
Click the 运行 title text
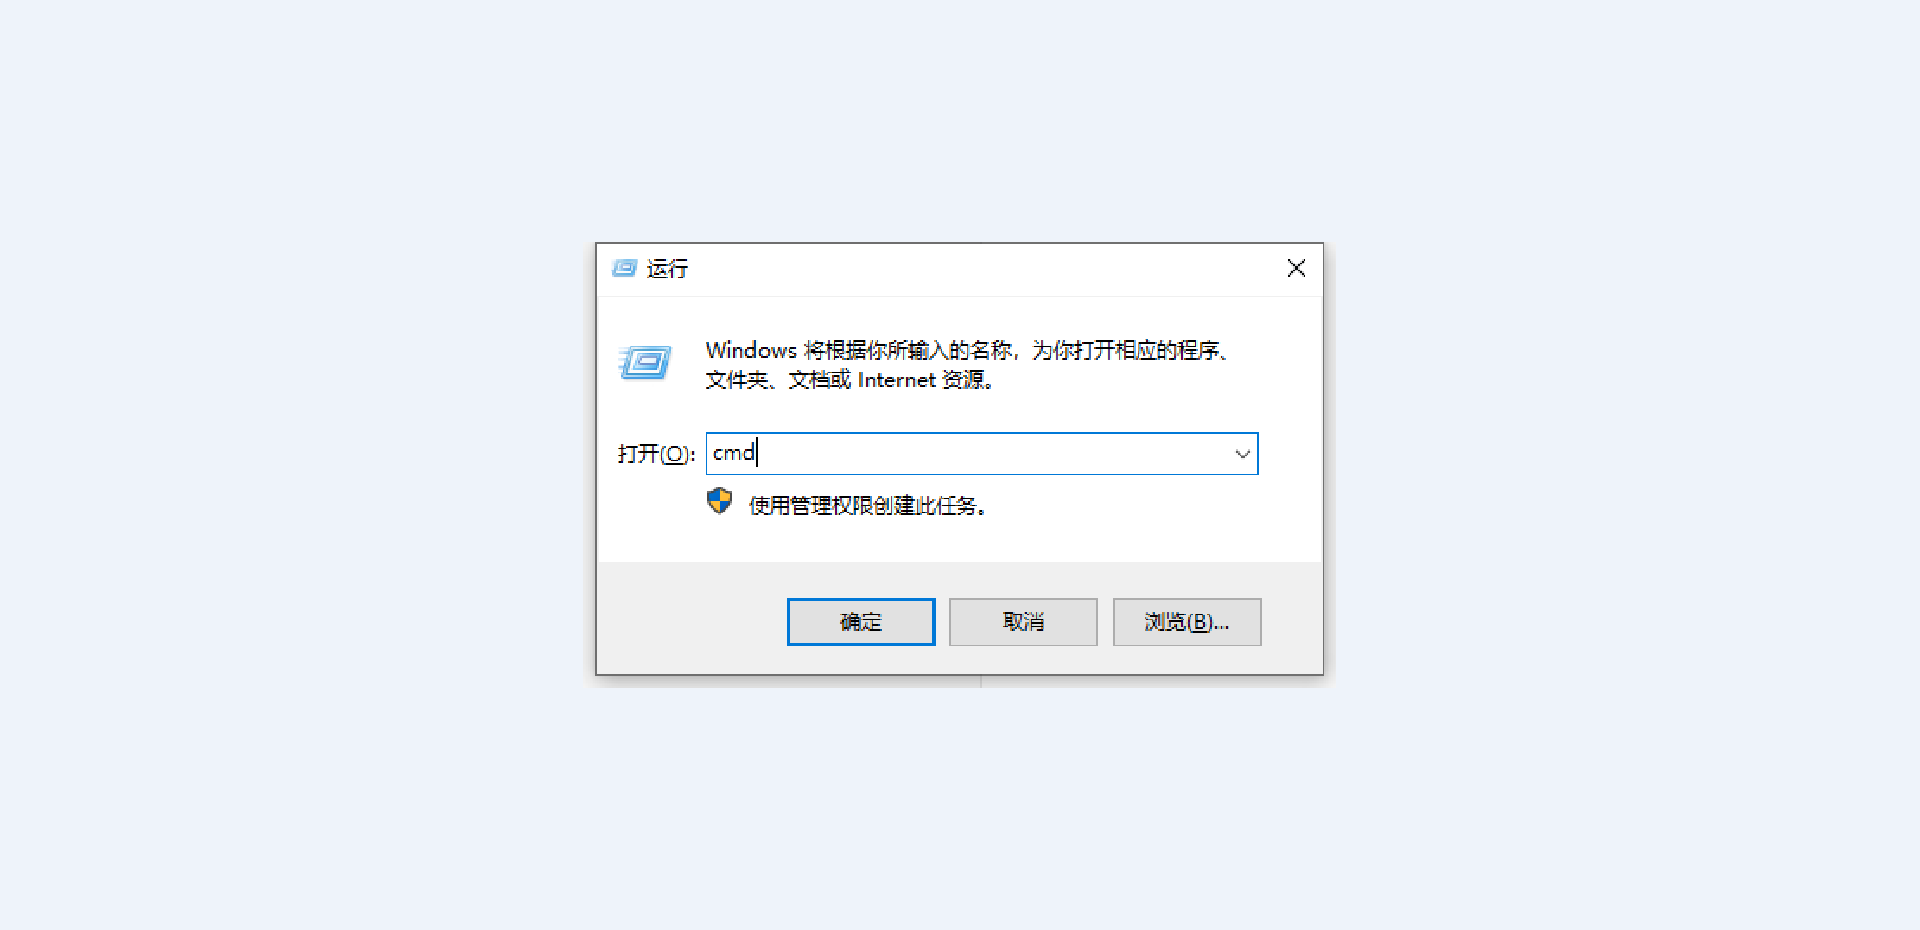(667, 268)
